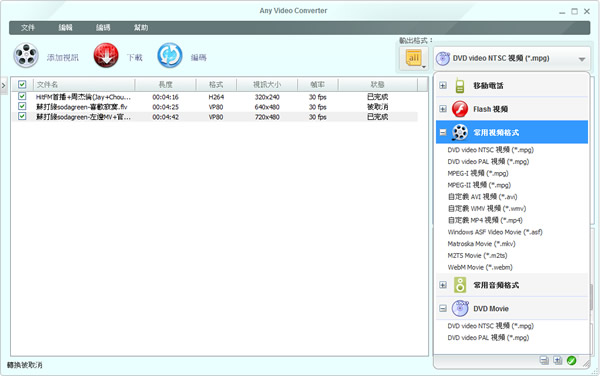Image resolution: width=600 pixels, height=376 pixels.
Task: Click the 640x480 video size cell
Action: point(267,107)
